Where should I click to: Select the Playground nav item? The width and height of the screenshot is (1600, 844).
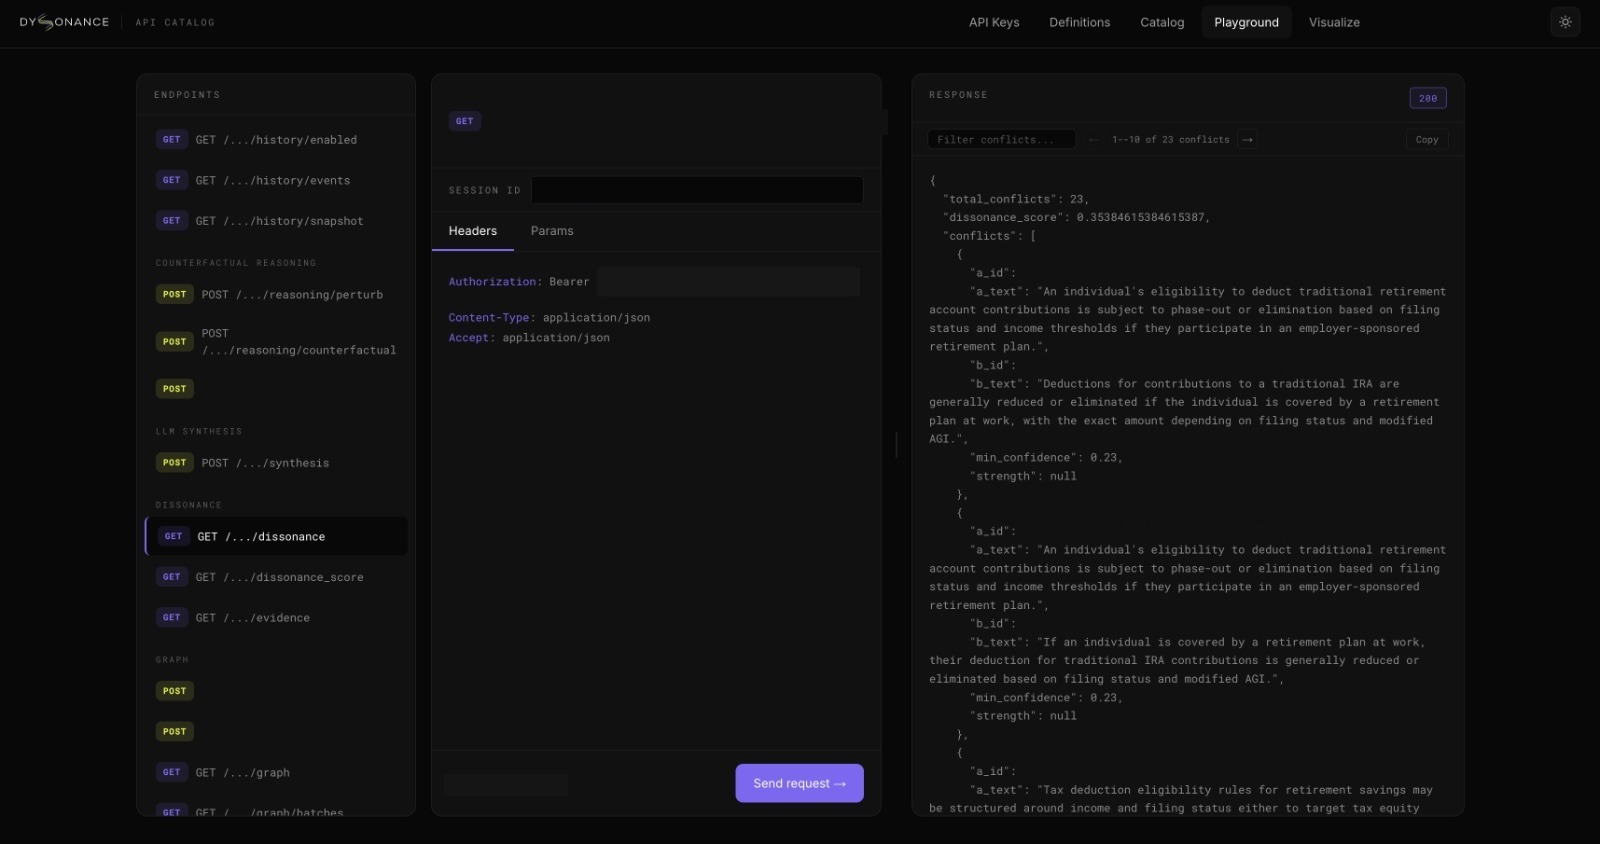[1246, 22]
